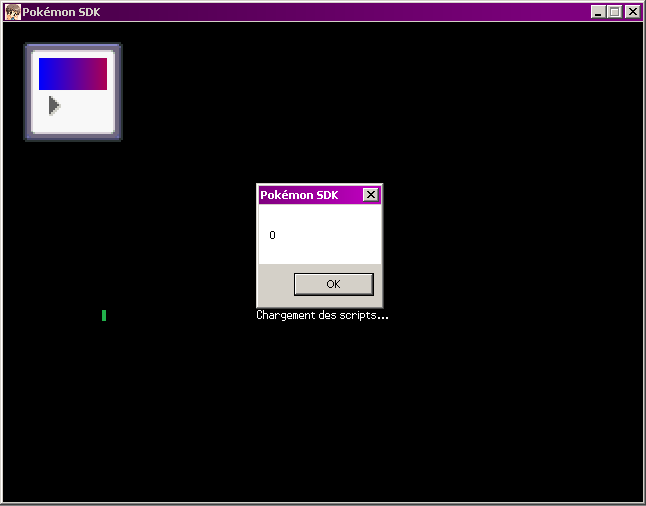Click the main window's "Pokémon SDK" title text

pyautogui.click(x=61, y=12)
